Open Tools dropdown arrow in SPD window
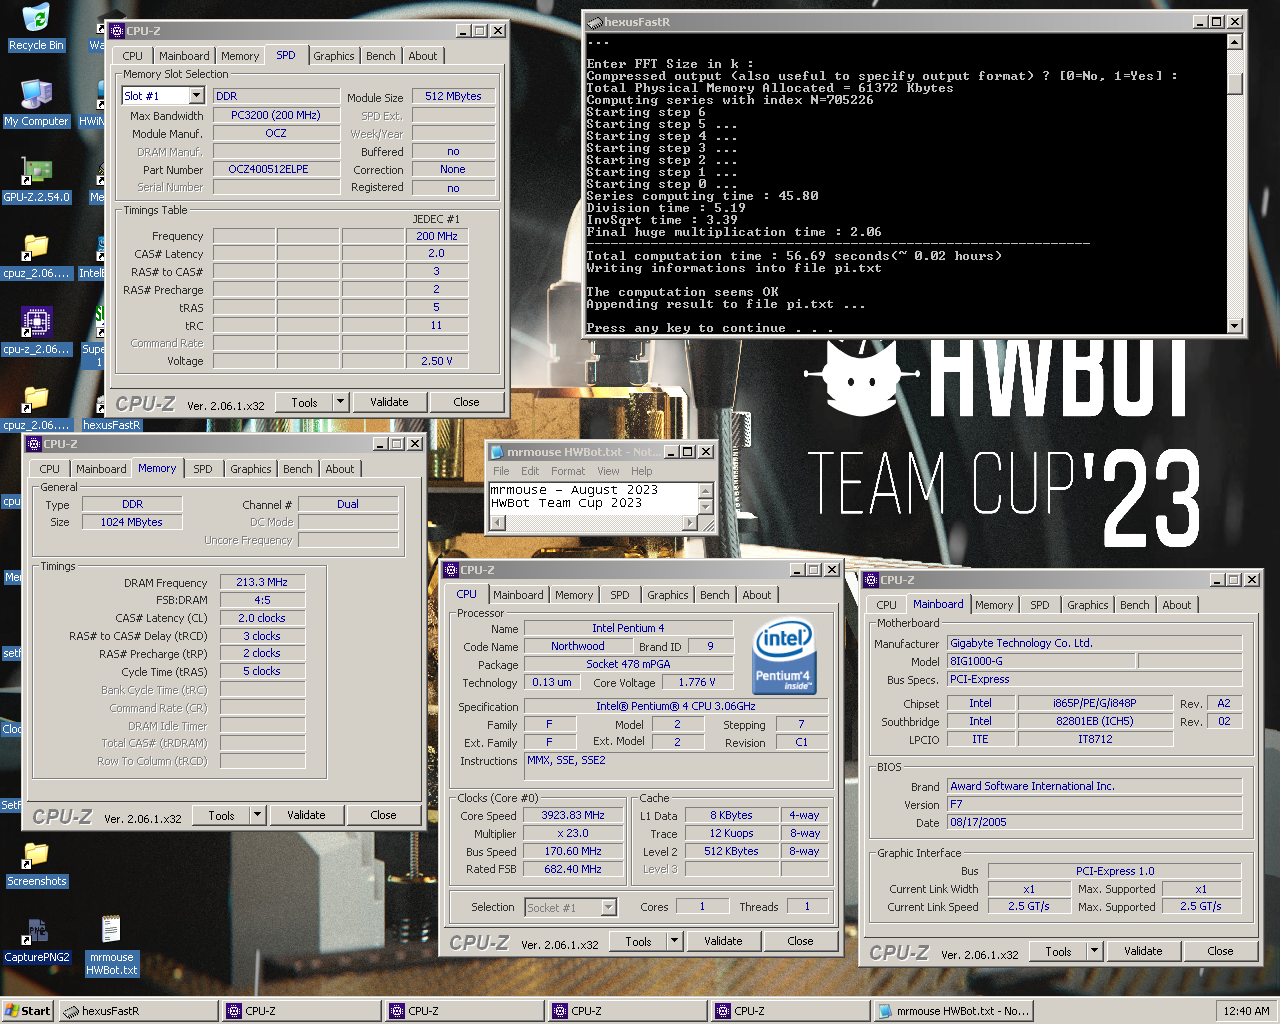 coord(341,402)
